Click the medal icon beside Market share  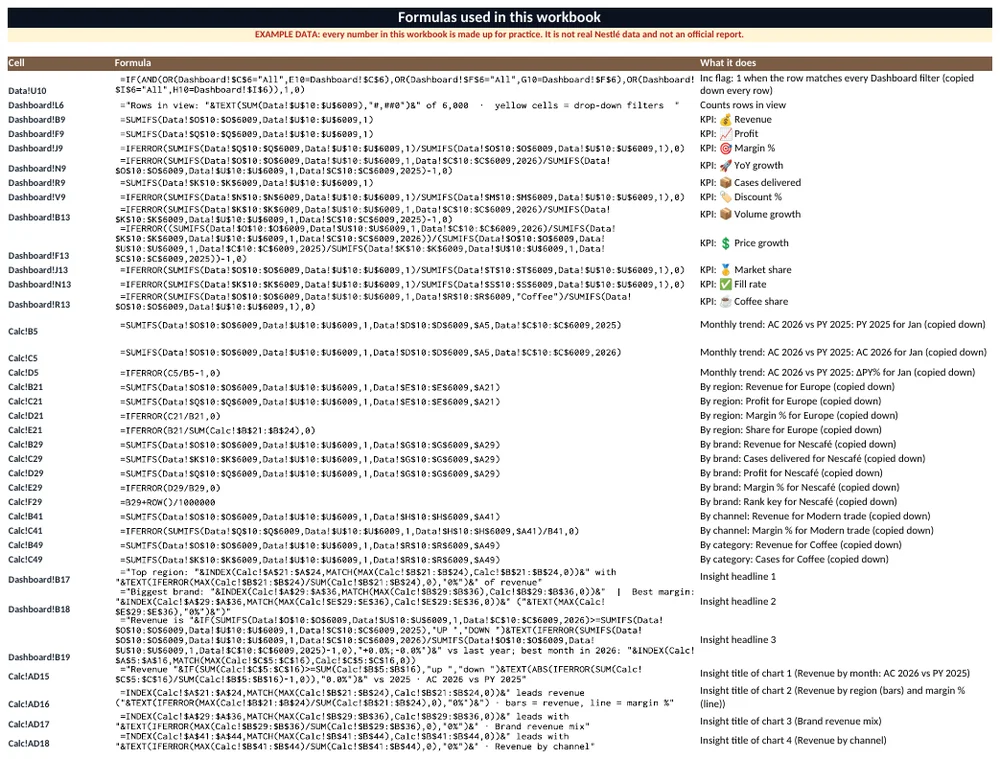725,270
